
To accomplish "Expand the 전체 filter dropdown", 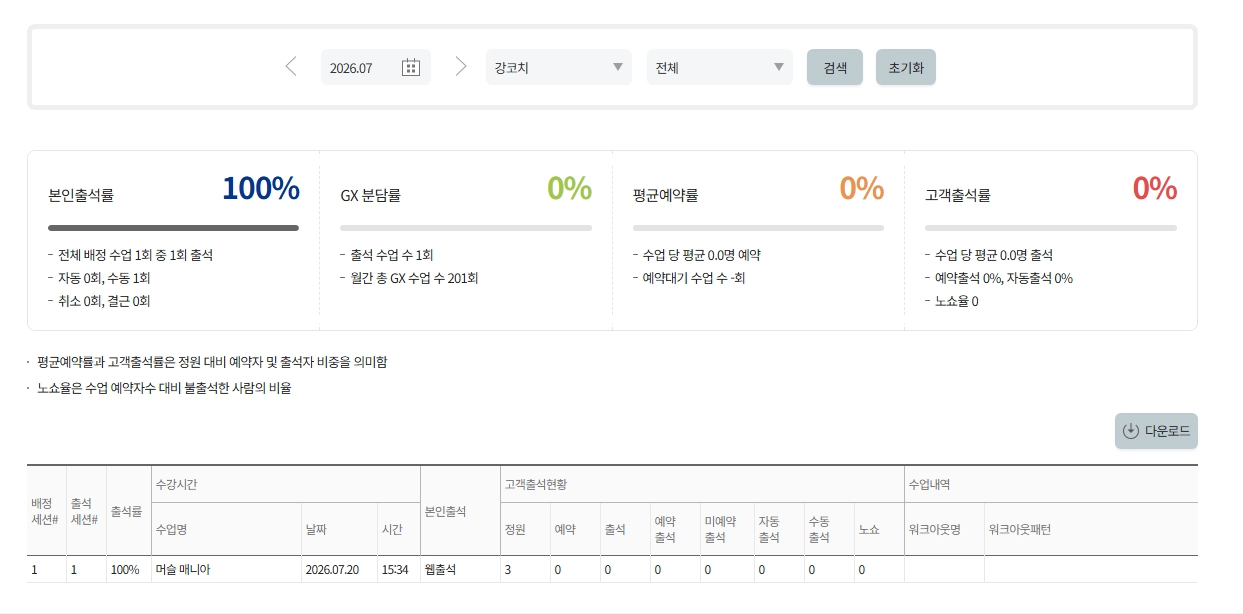I will click(x=720, y=67).
